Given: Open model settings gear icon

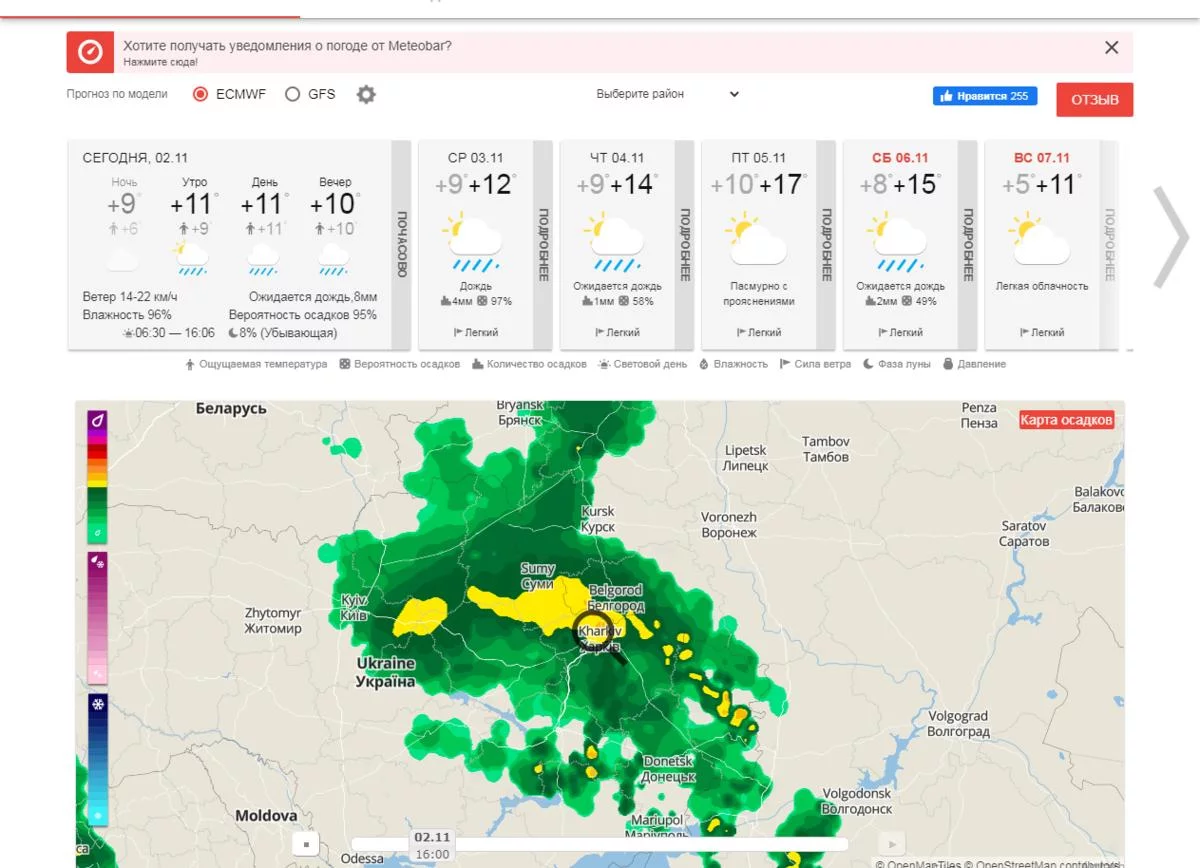Looking at the screenshot, I should click(367, 95).
